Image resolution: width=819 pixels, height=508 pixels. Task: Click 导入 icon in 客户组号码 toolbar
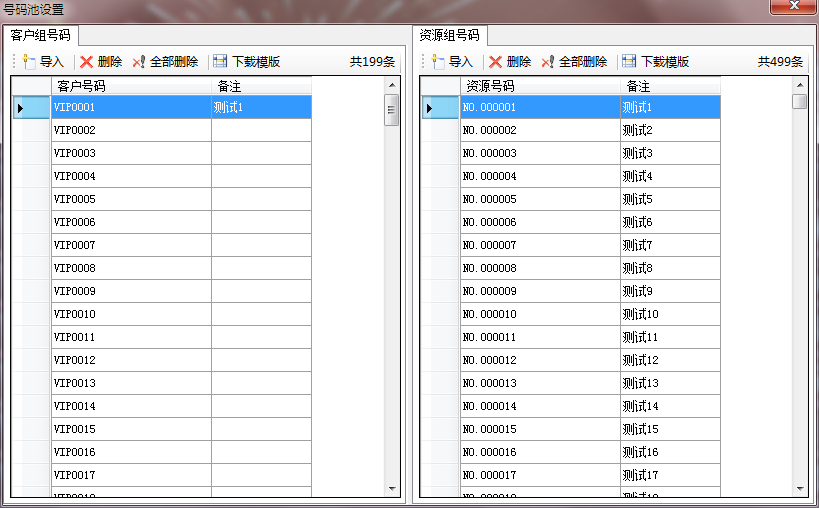(29, 62)
